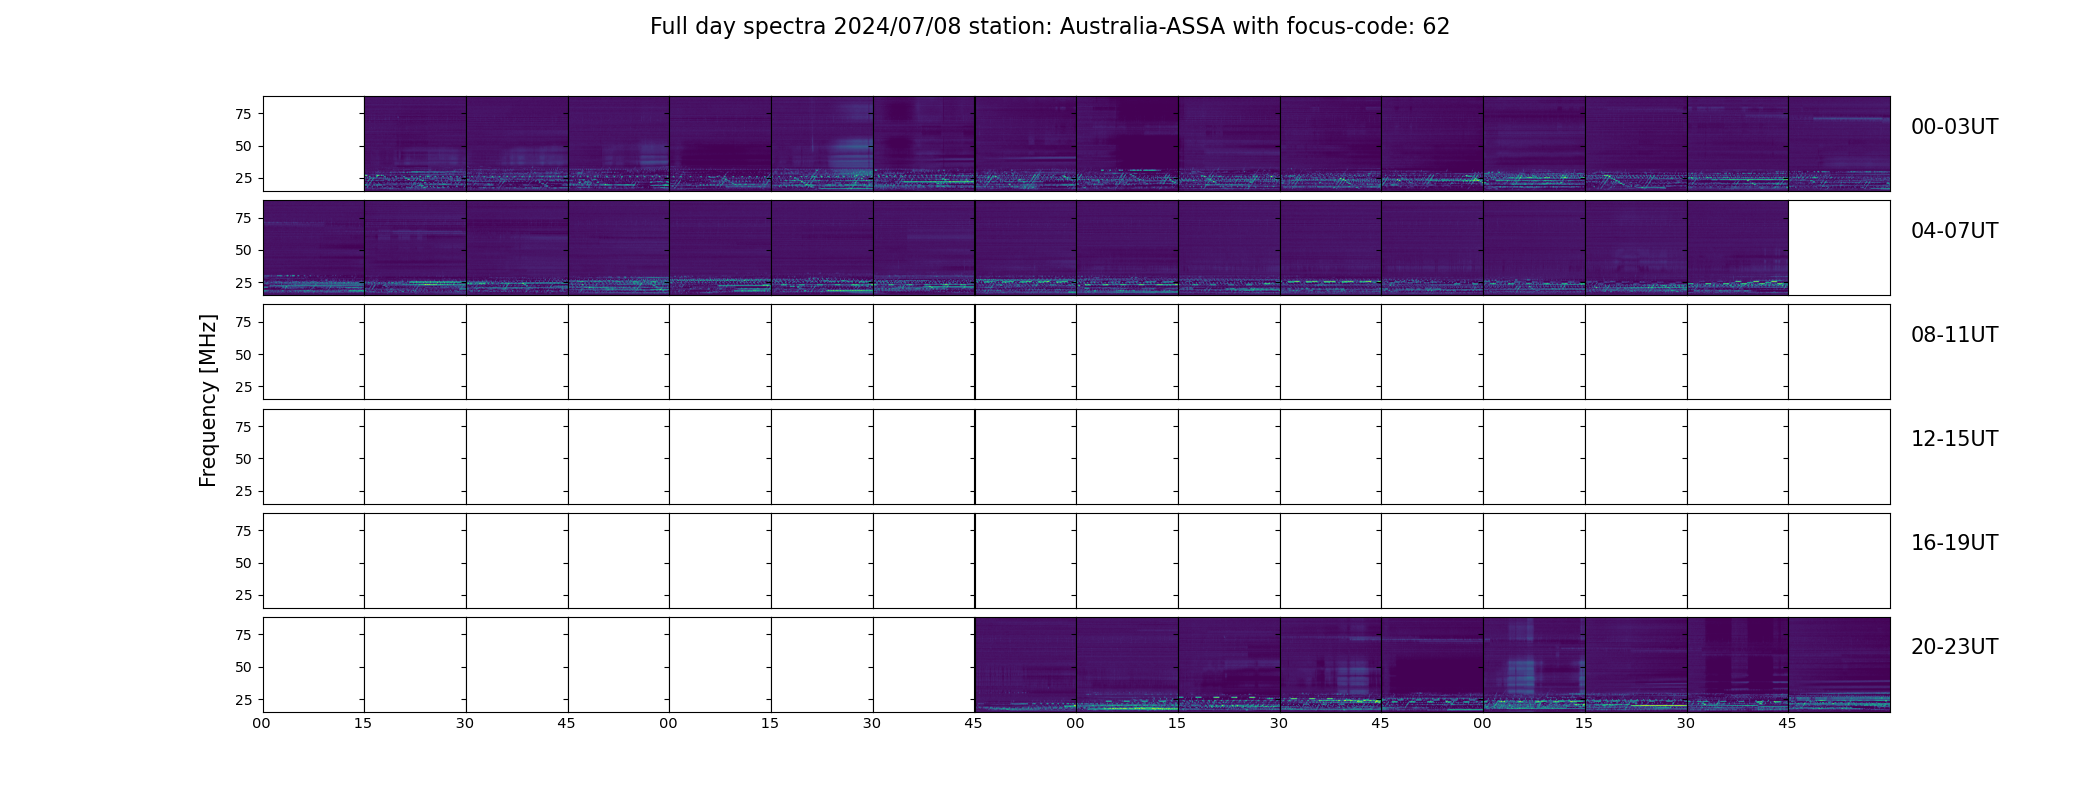Select the '20-23UT' row label
Screen dimensions: 2100x800
click(1954, 647)
